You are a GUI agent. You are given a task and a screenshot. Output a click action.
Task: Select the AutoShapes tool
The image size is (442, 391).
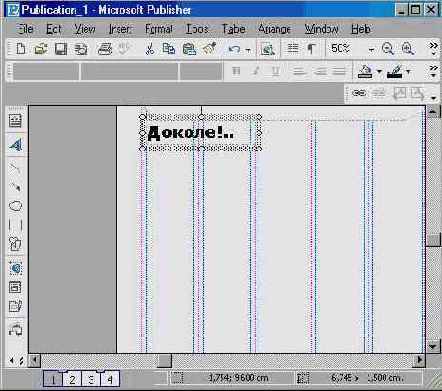15,244
